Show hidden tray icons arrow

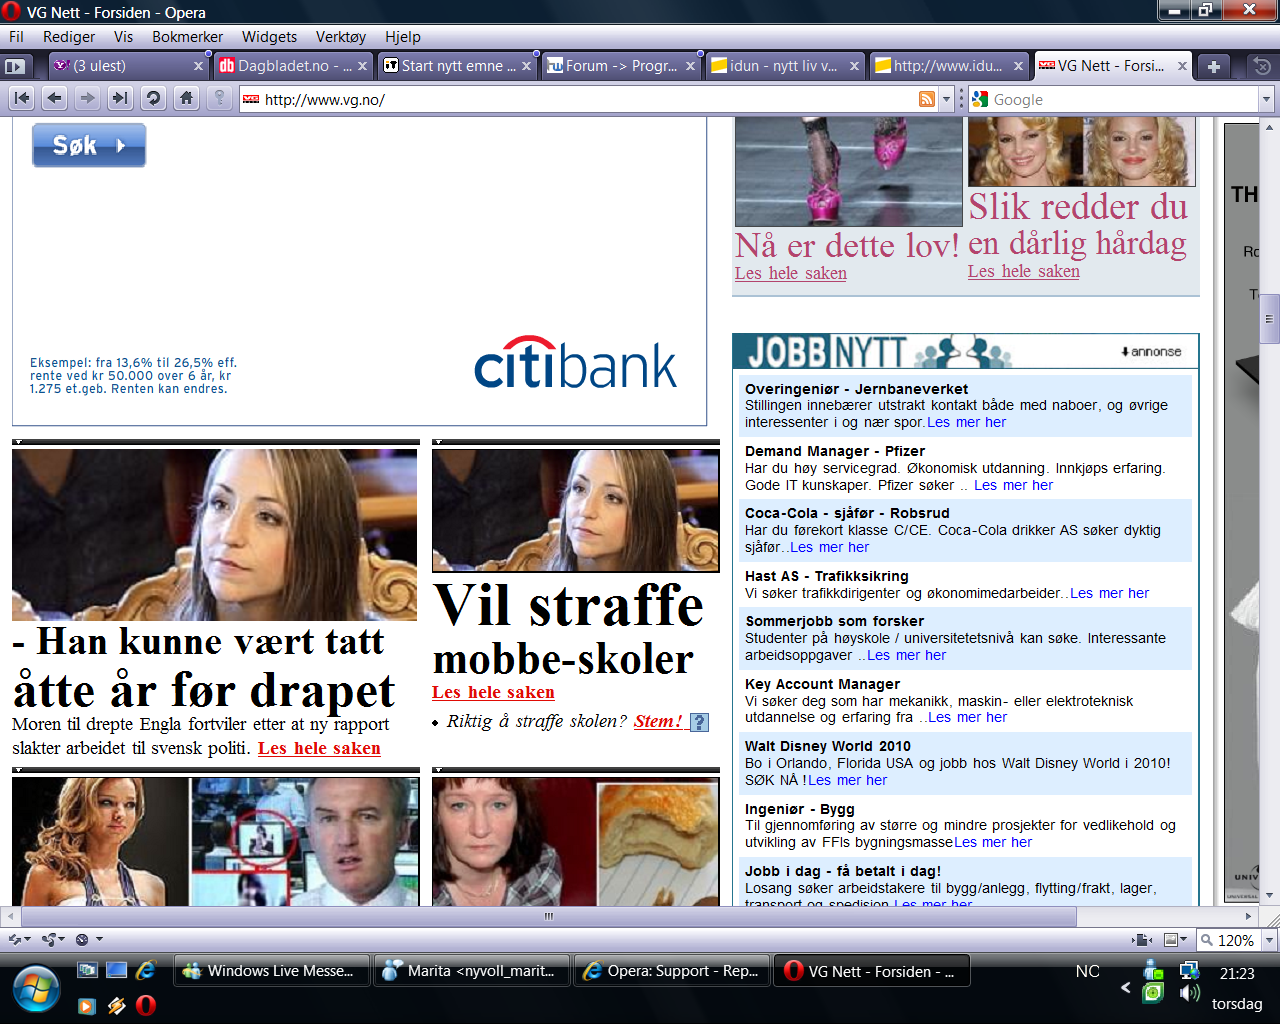[1125, 987]
